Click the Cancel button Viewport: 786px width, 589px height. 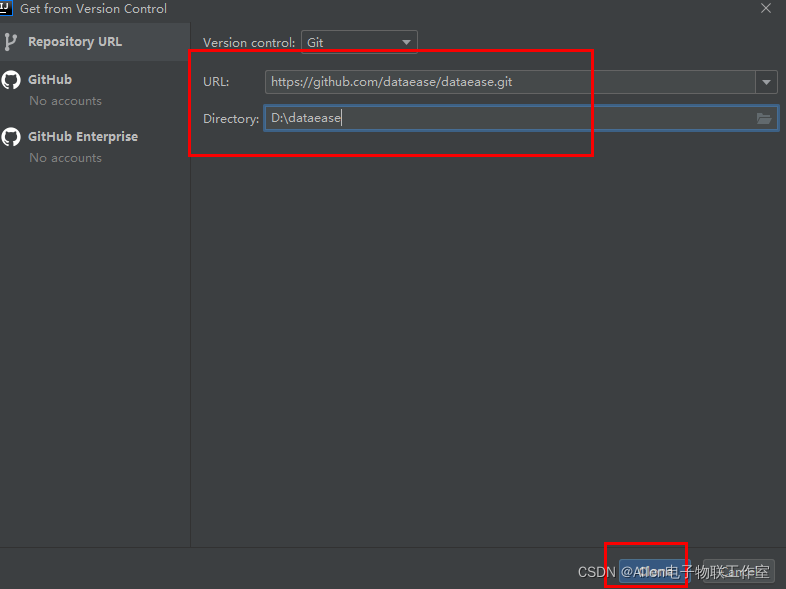[739, 571]
